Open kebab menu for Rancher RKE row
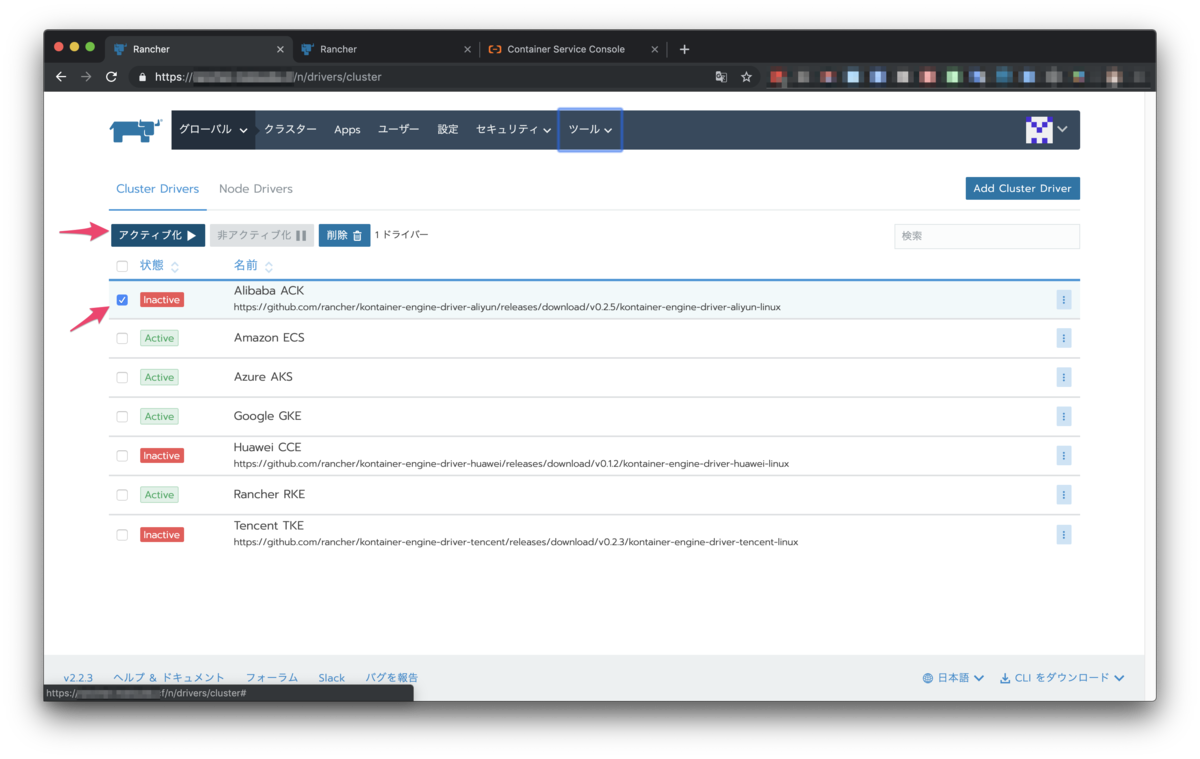1200x759 pixels. tap(1063, 494)
